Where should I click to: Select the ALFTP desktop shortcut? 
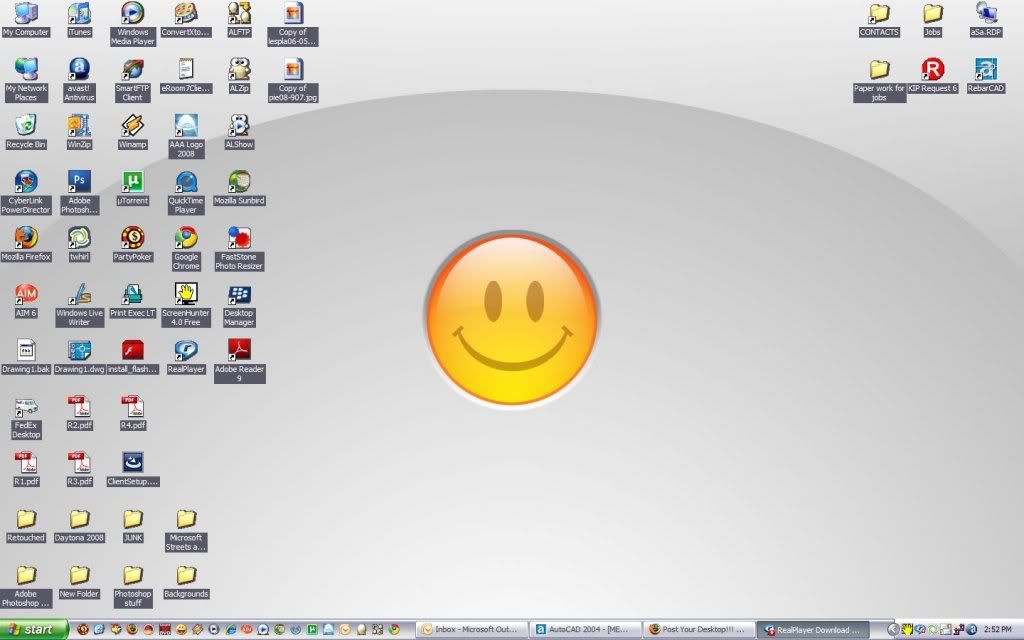pyautogui.click(x=239, y=20)
